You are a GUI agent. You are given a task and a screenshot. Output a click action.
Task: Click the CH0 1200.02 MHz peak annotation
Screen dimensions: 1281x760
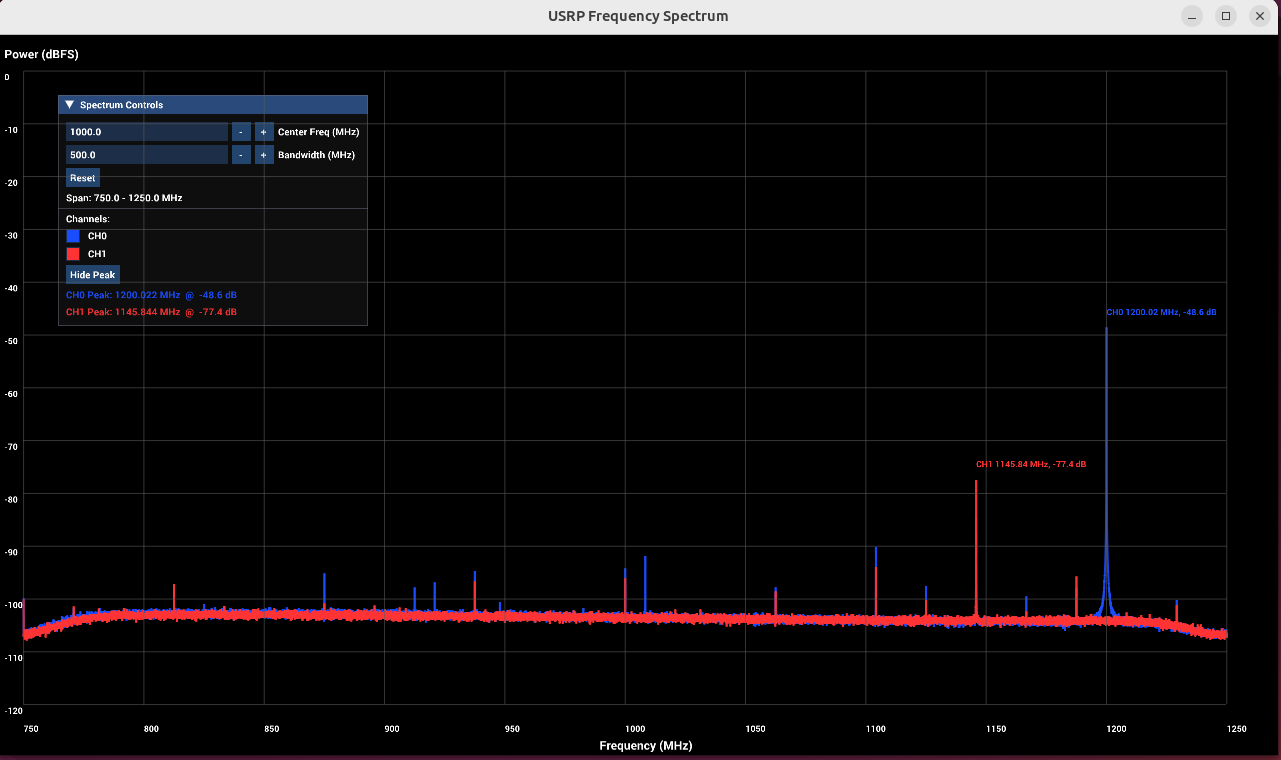coord(1161,313)
